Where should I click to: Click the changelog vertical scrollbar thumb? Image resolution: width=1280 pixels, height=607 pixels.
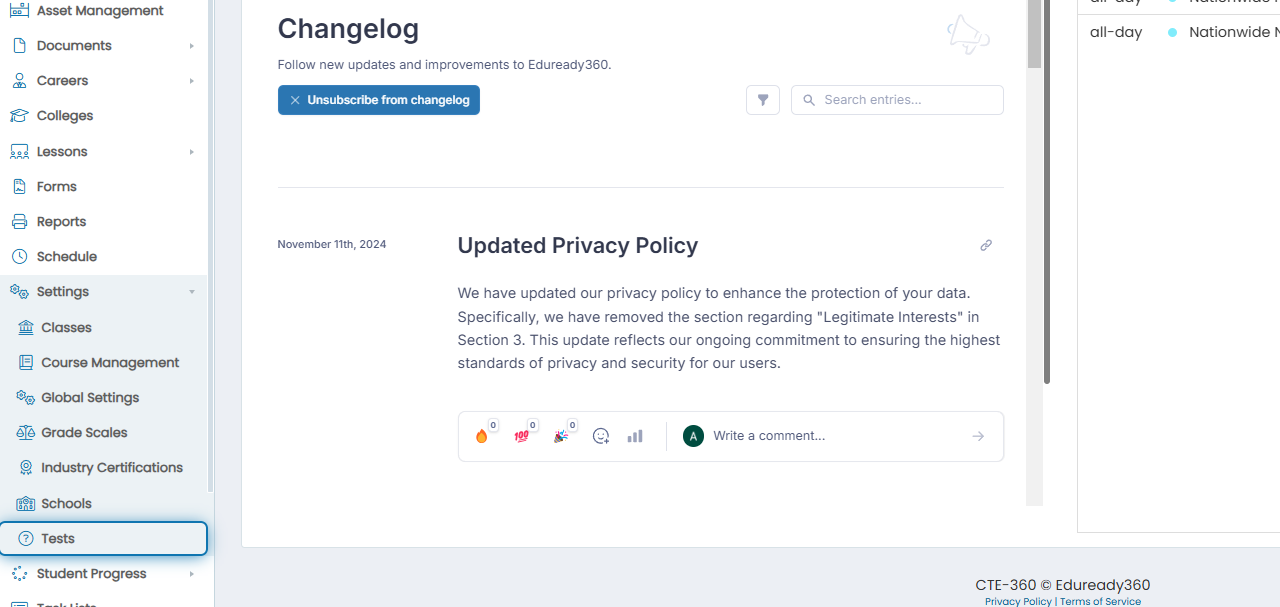coord(1034,34)
